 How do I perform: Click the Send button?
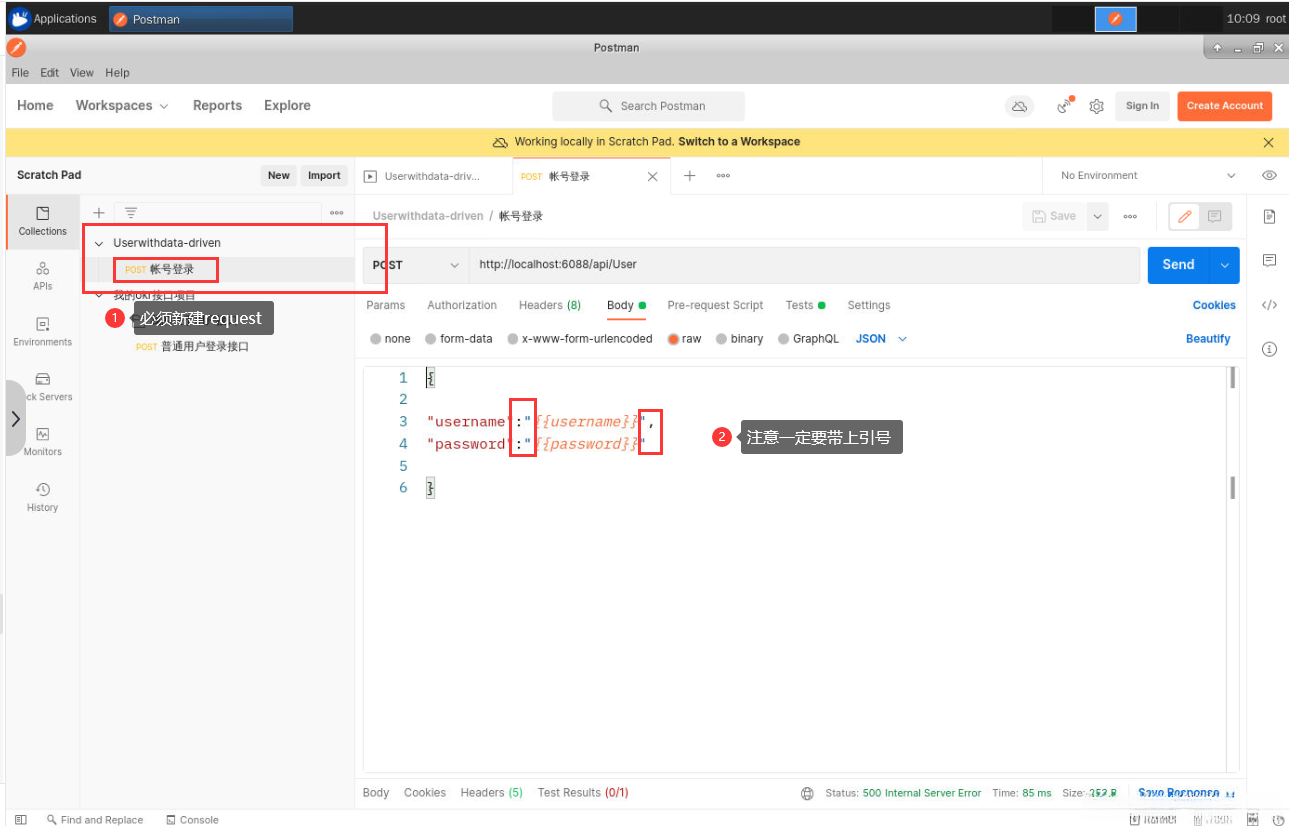[1179, 265]
